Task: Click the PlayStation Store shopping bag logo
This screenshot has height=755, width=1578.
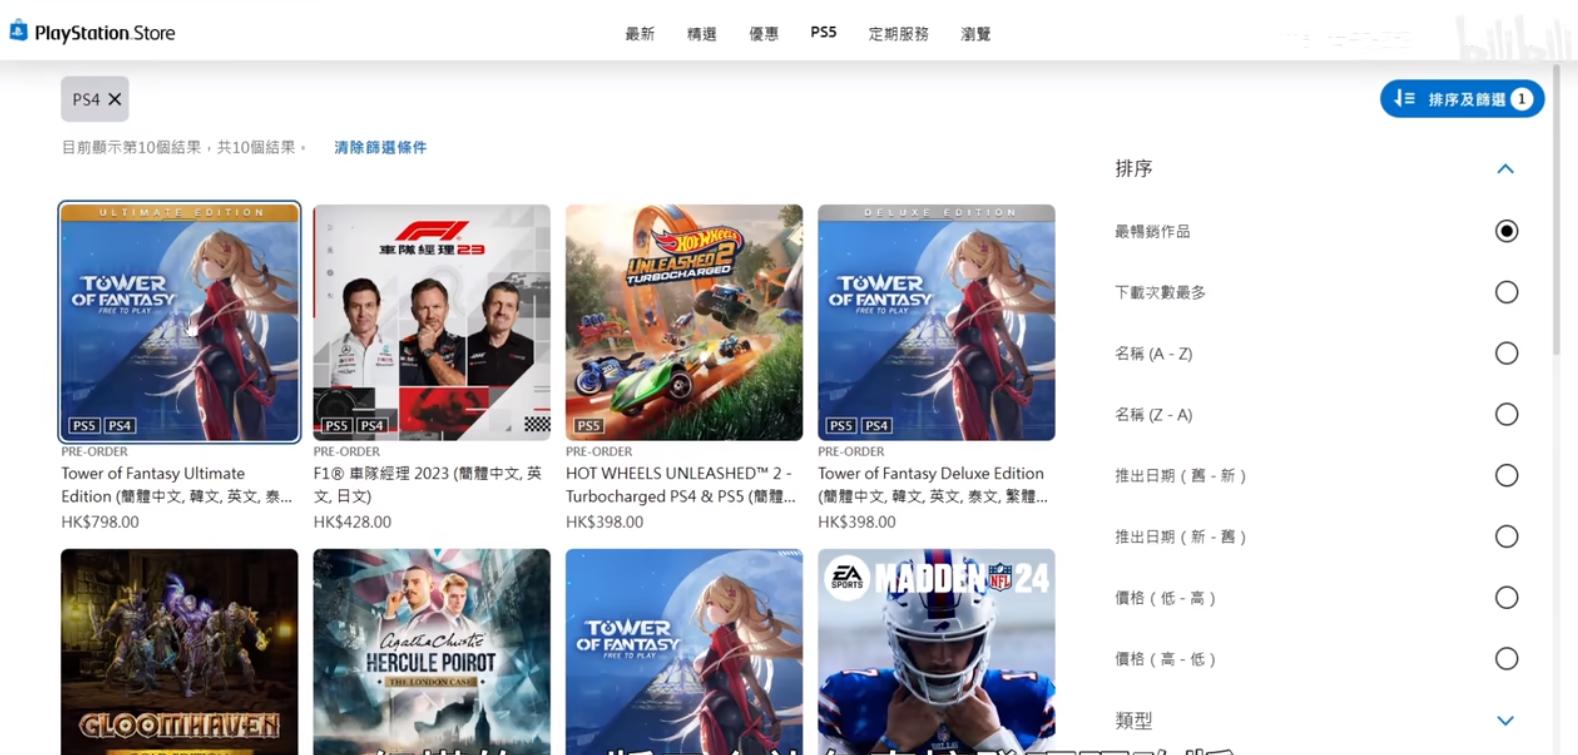Action: pos(18,32)
